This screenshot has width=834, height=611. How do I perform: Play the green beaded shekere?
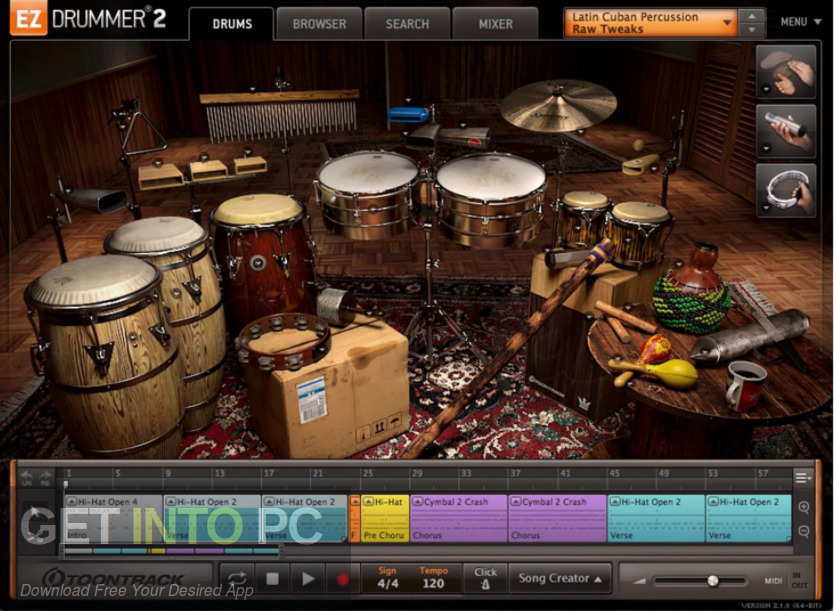pyautogui.click(x=691, y=290)
